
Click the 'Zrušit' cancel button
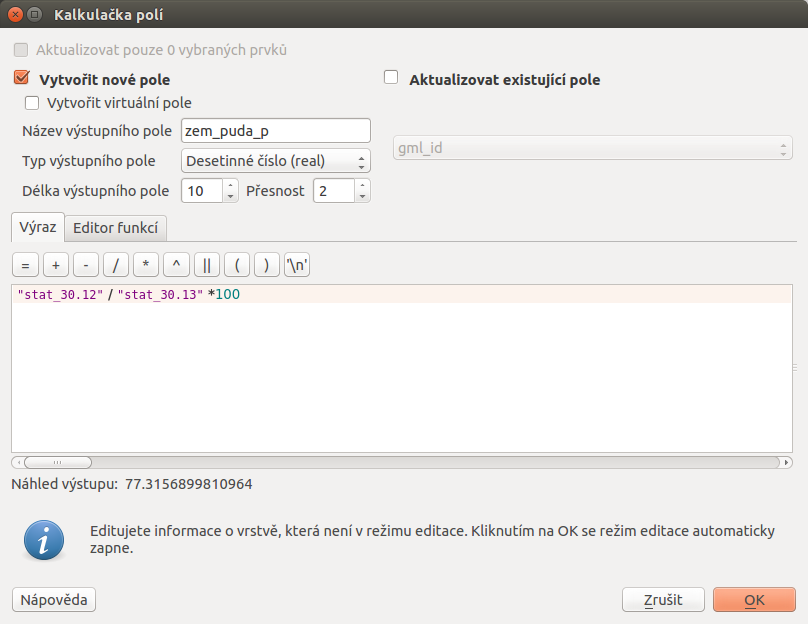click(x=663, y=600)
